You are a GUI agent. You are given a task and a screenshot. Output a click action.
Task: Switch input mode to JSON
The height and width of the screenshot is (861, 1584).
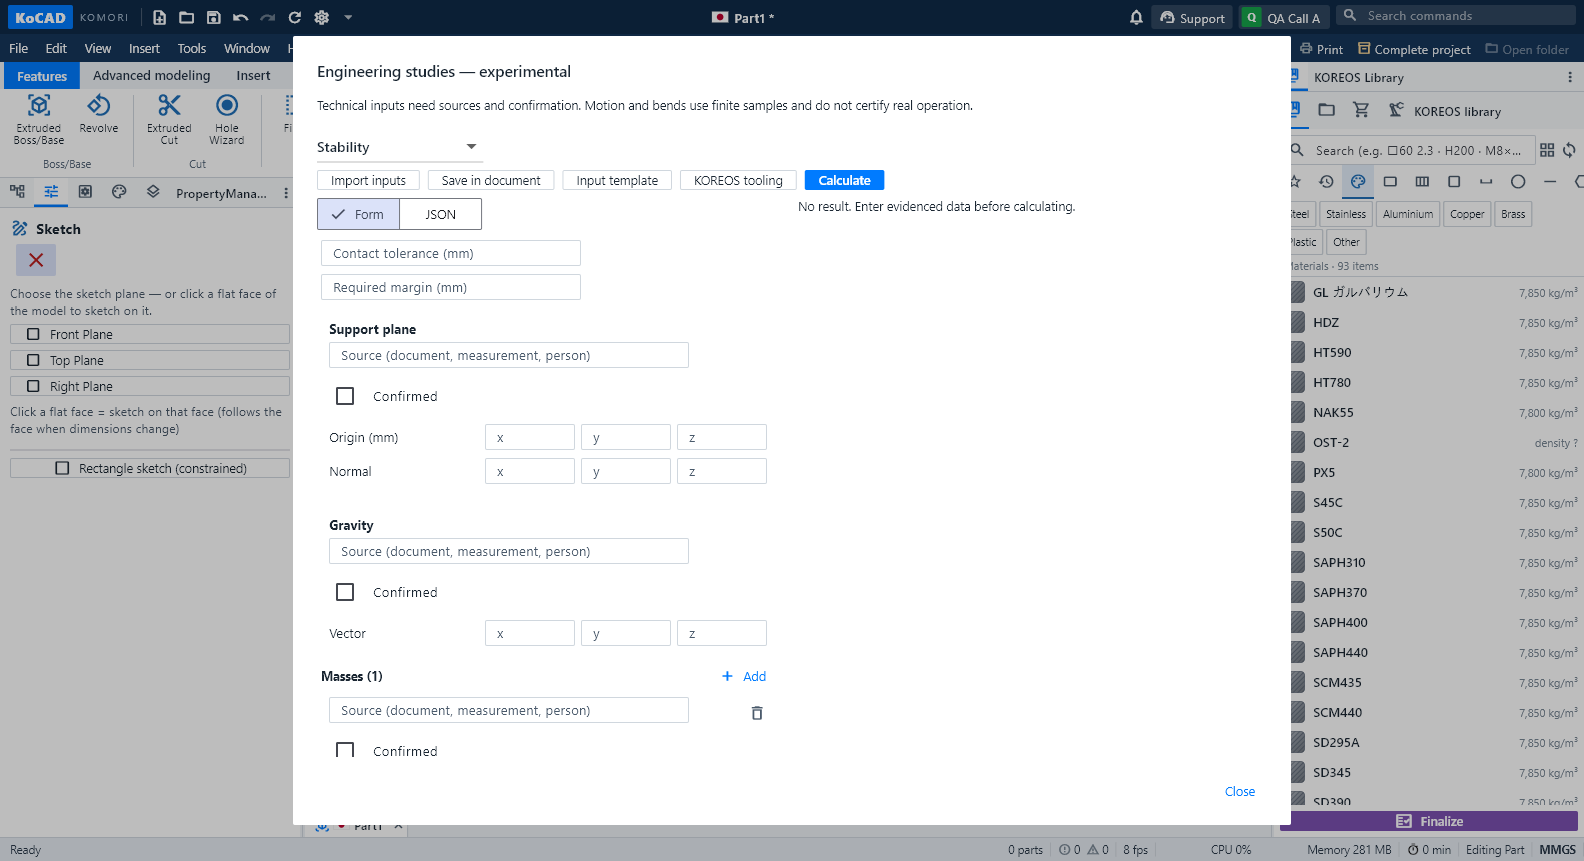(440, 214)
